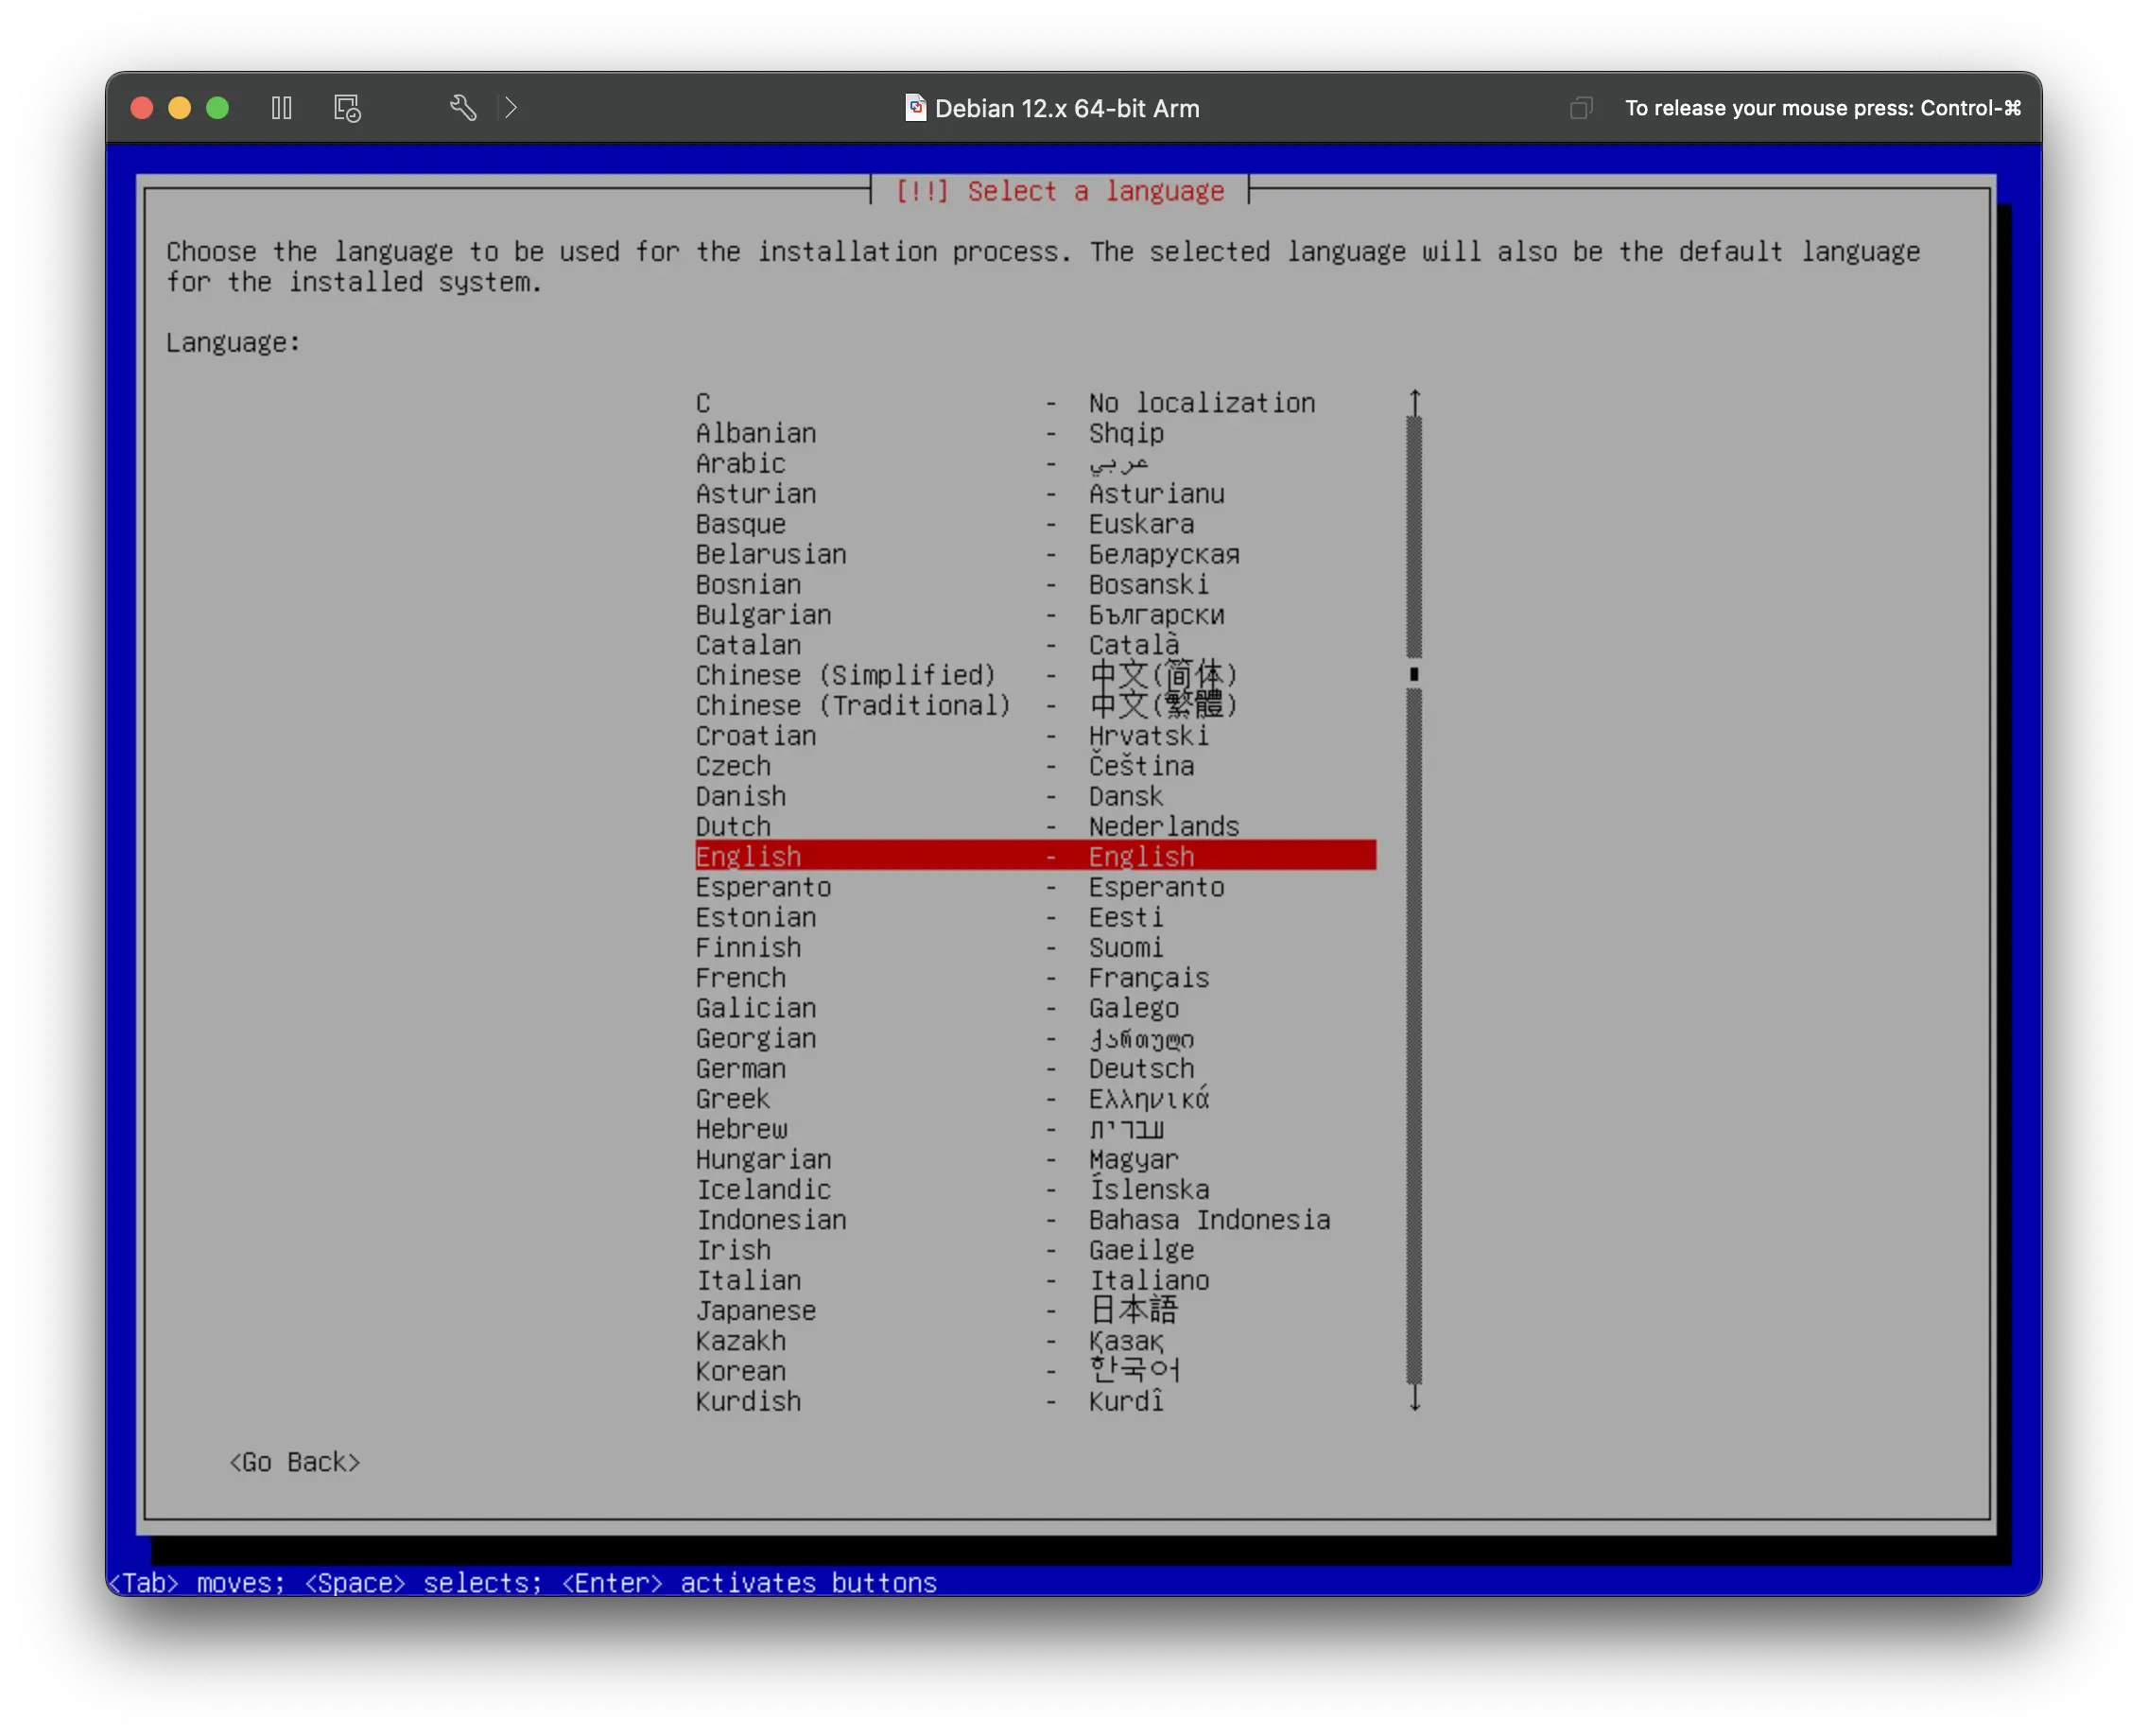
Task: Activate the Go Back button
Action: pos(295,1462)
